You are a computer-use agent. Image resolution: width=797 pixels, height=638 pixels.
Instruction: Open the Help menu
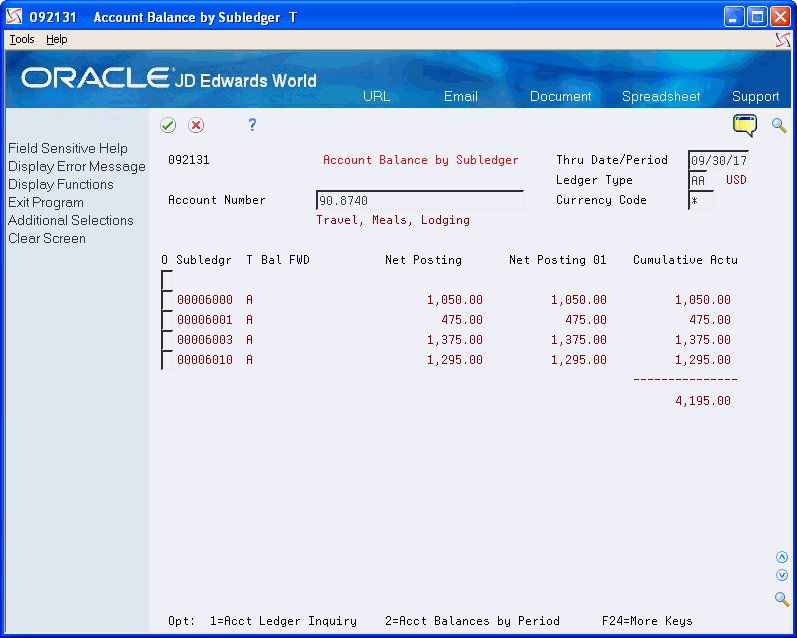coord(56,39)
